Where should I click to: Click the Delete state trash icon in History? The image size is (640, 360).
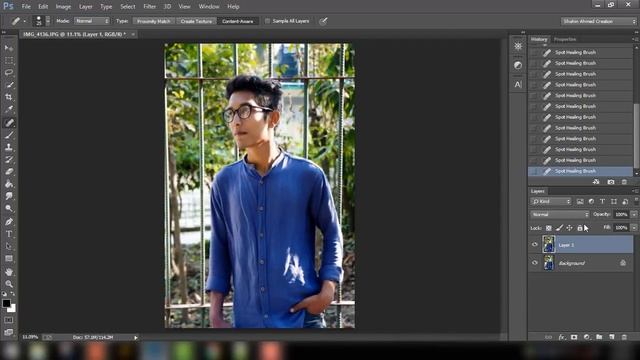click(x=624, y=182)
